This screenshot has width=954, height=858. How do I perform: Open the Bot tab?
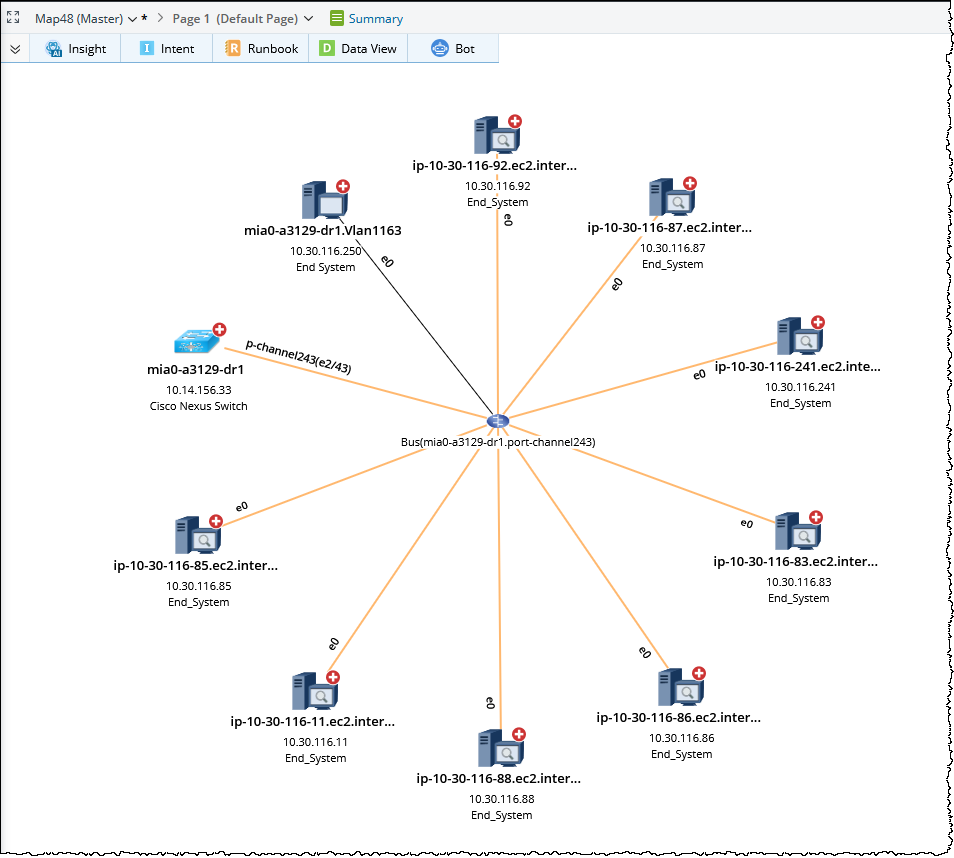[453, 49]
